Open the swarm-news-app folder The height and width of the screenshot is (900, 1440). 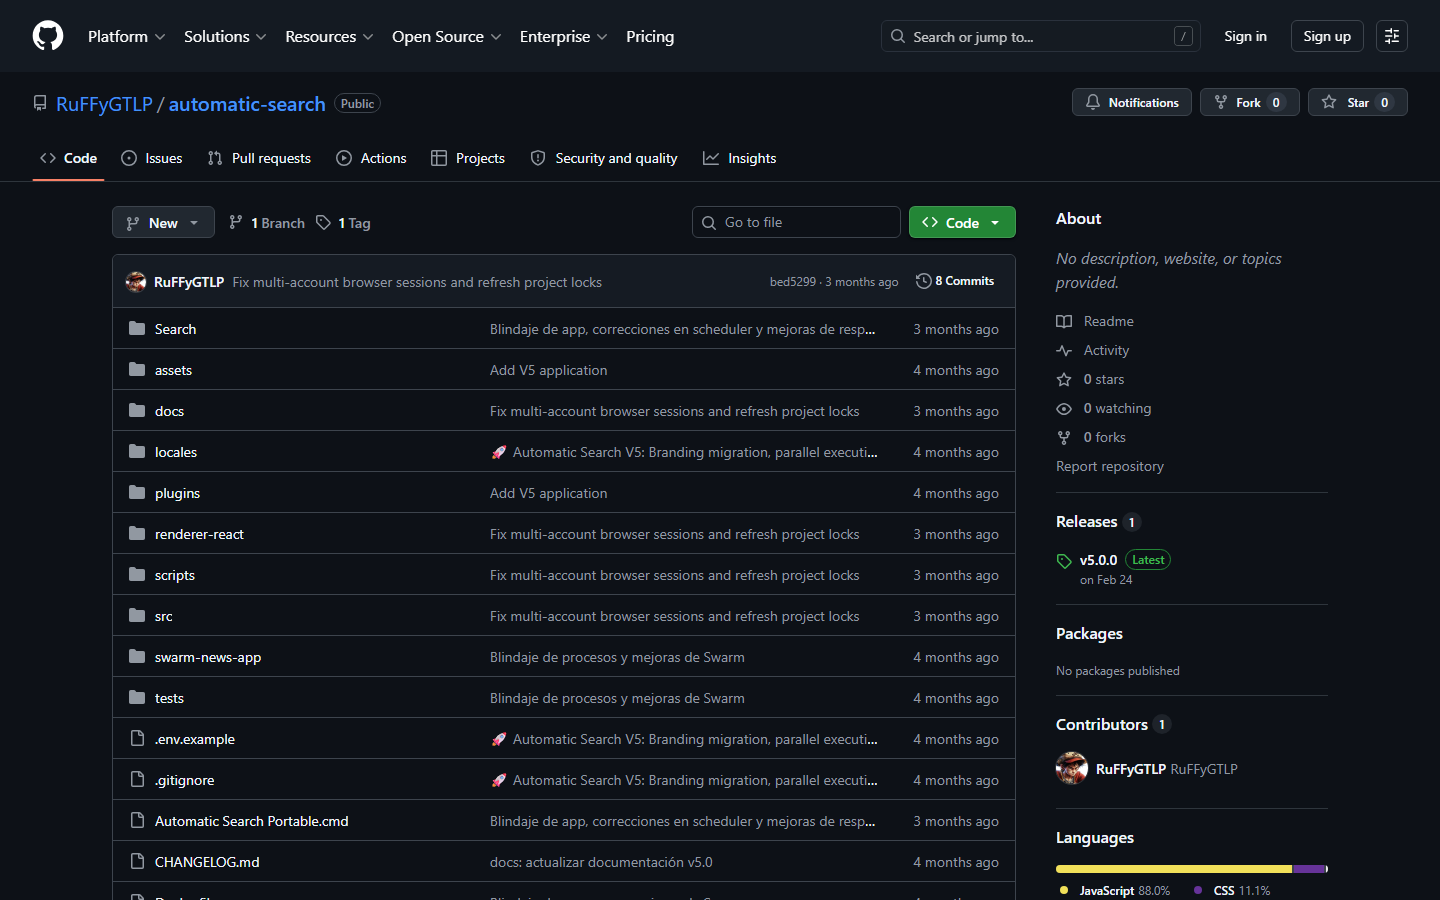pyautogui.click(x=208, y=657)
